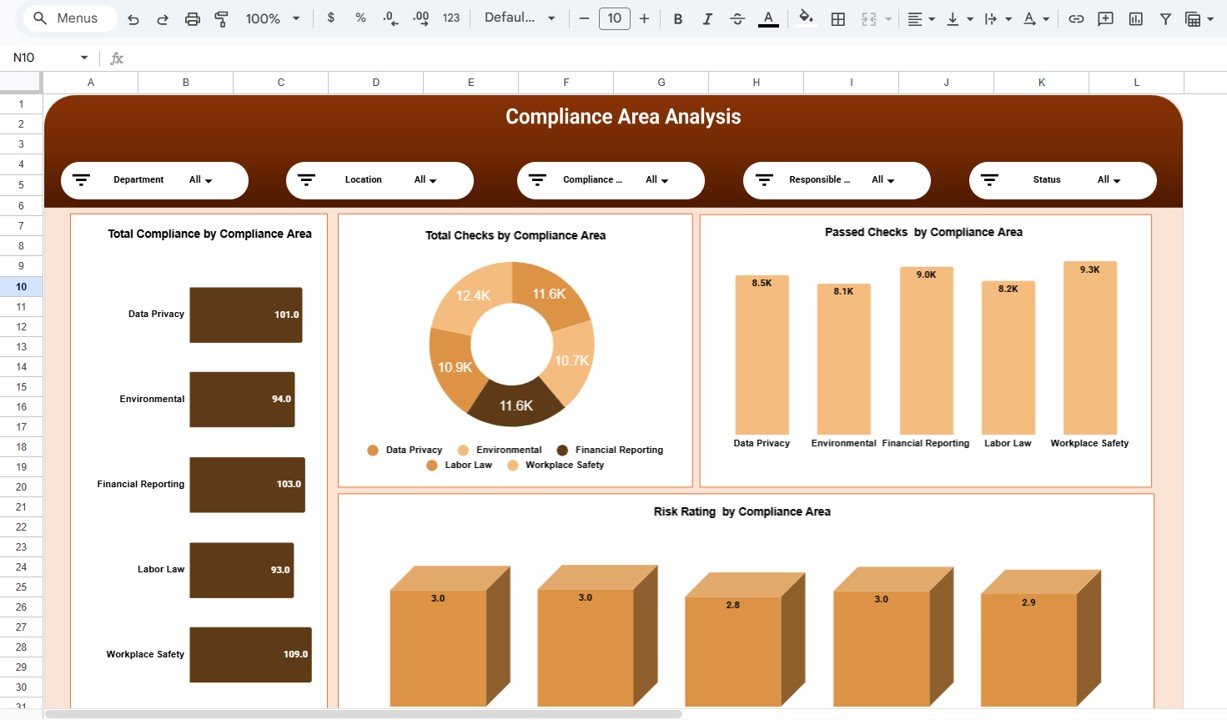Apply borders to the selection

tap(837, 18)
